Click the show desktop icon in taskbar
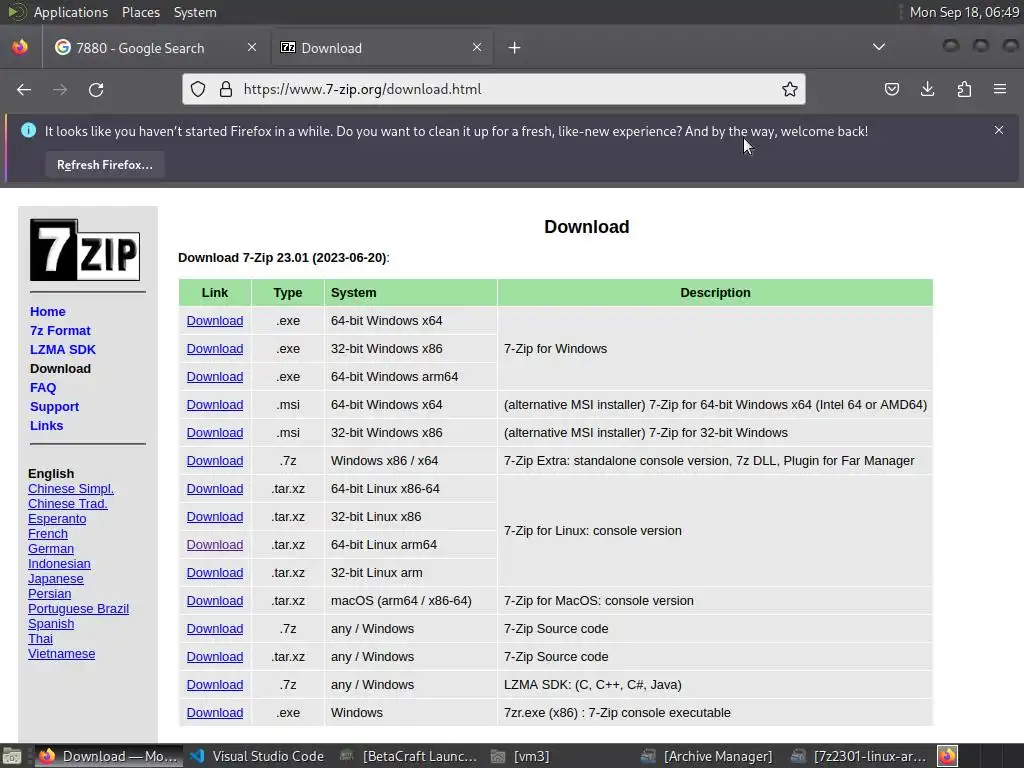 [12, 756]
